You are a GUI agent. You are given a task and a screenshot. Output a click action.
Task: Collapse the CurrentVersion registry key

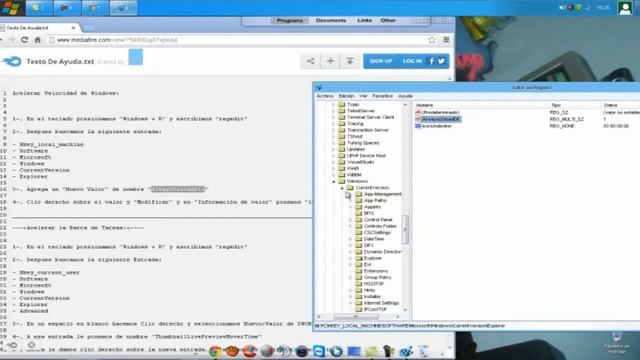click(342, 188)
